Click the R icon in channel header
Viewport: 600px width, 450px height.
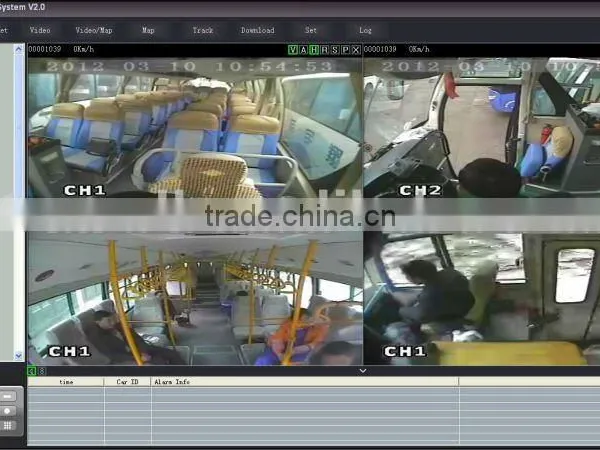click(x=324, y=50)
